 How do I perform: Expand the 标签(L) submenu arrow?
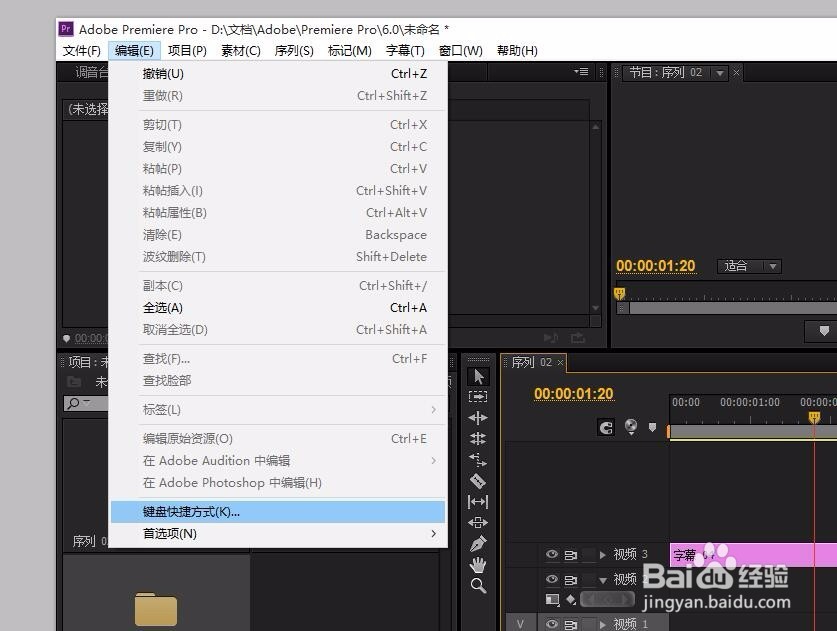pos(433,409)
